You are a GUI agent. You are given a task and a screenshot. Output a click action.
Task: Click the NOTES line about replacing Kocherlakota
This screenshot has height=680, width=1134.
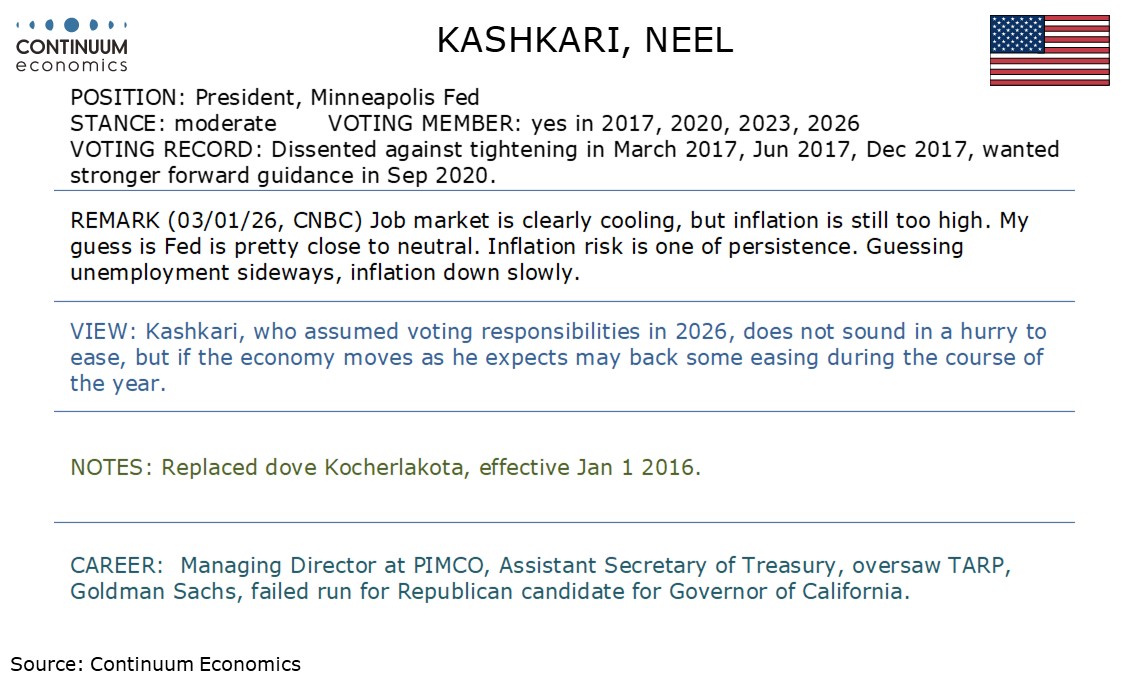[385, 467]
